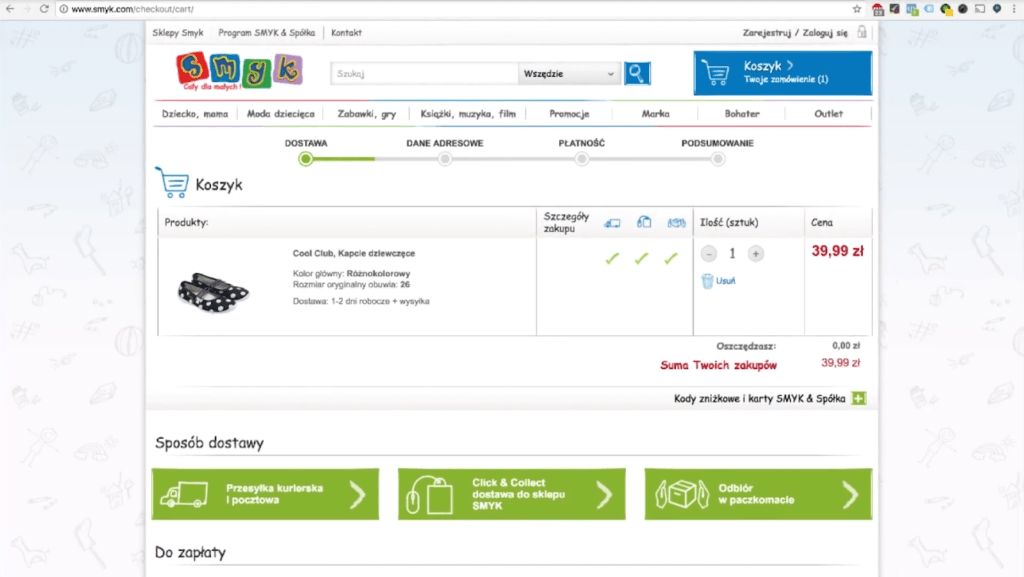Click the Program SMYK & Spółka link
The width and height of the screenshot is (1024, 577).
click(266, 33)
